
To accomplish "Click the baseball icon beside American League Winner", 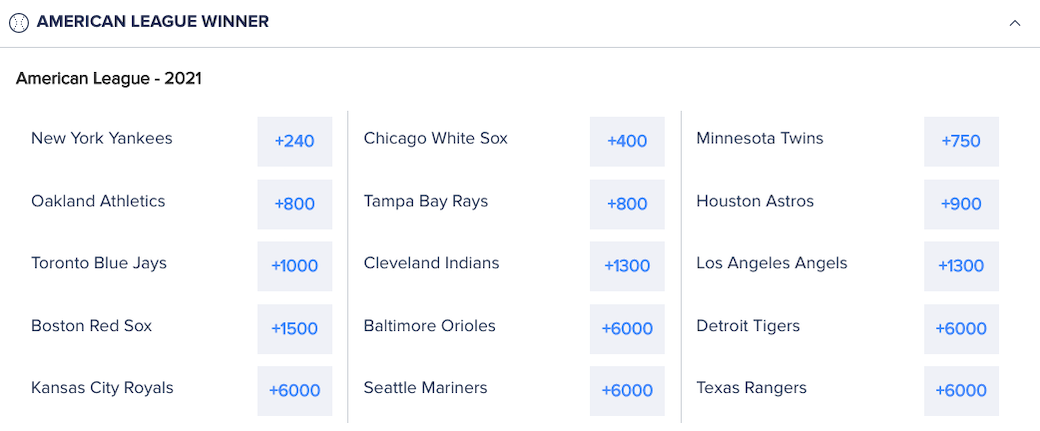I will click(19, 22).
